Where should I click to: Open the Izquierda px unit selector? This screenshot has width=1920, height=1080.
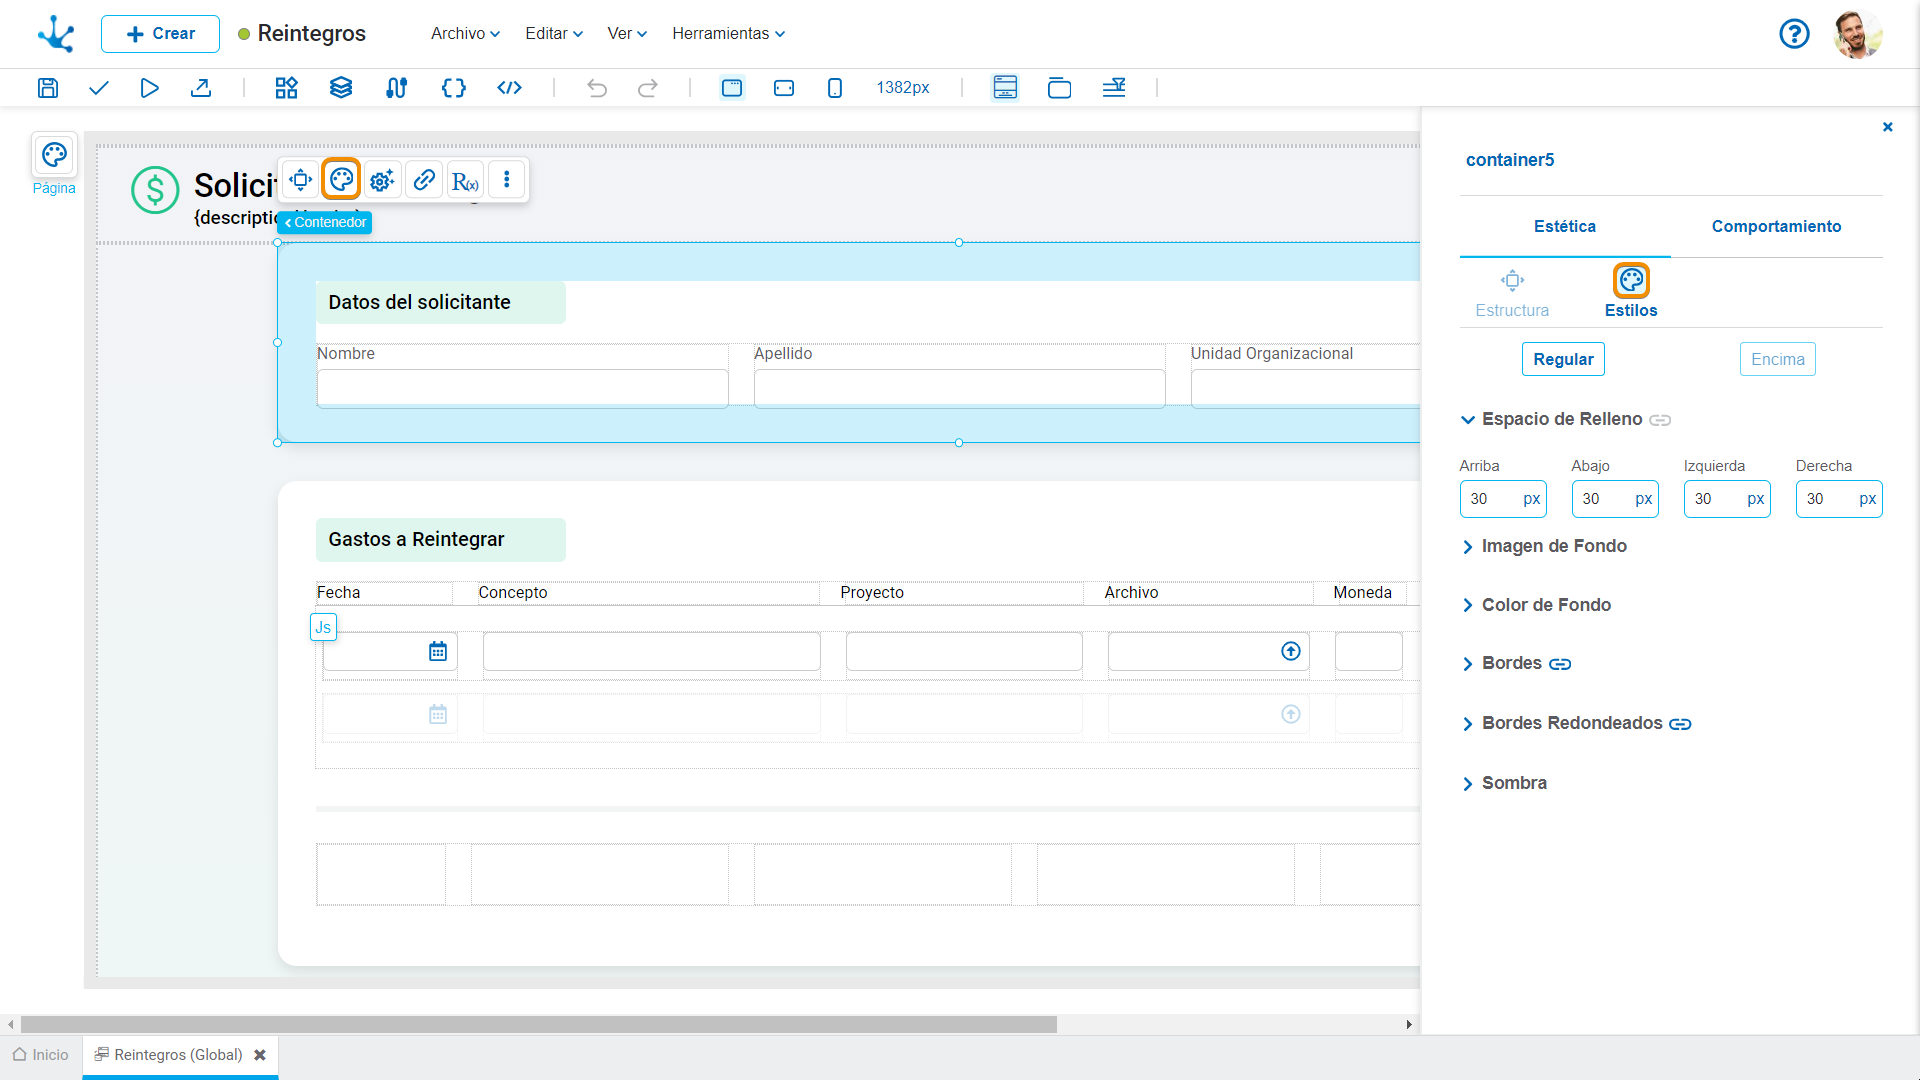(1756, 499)
